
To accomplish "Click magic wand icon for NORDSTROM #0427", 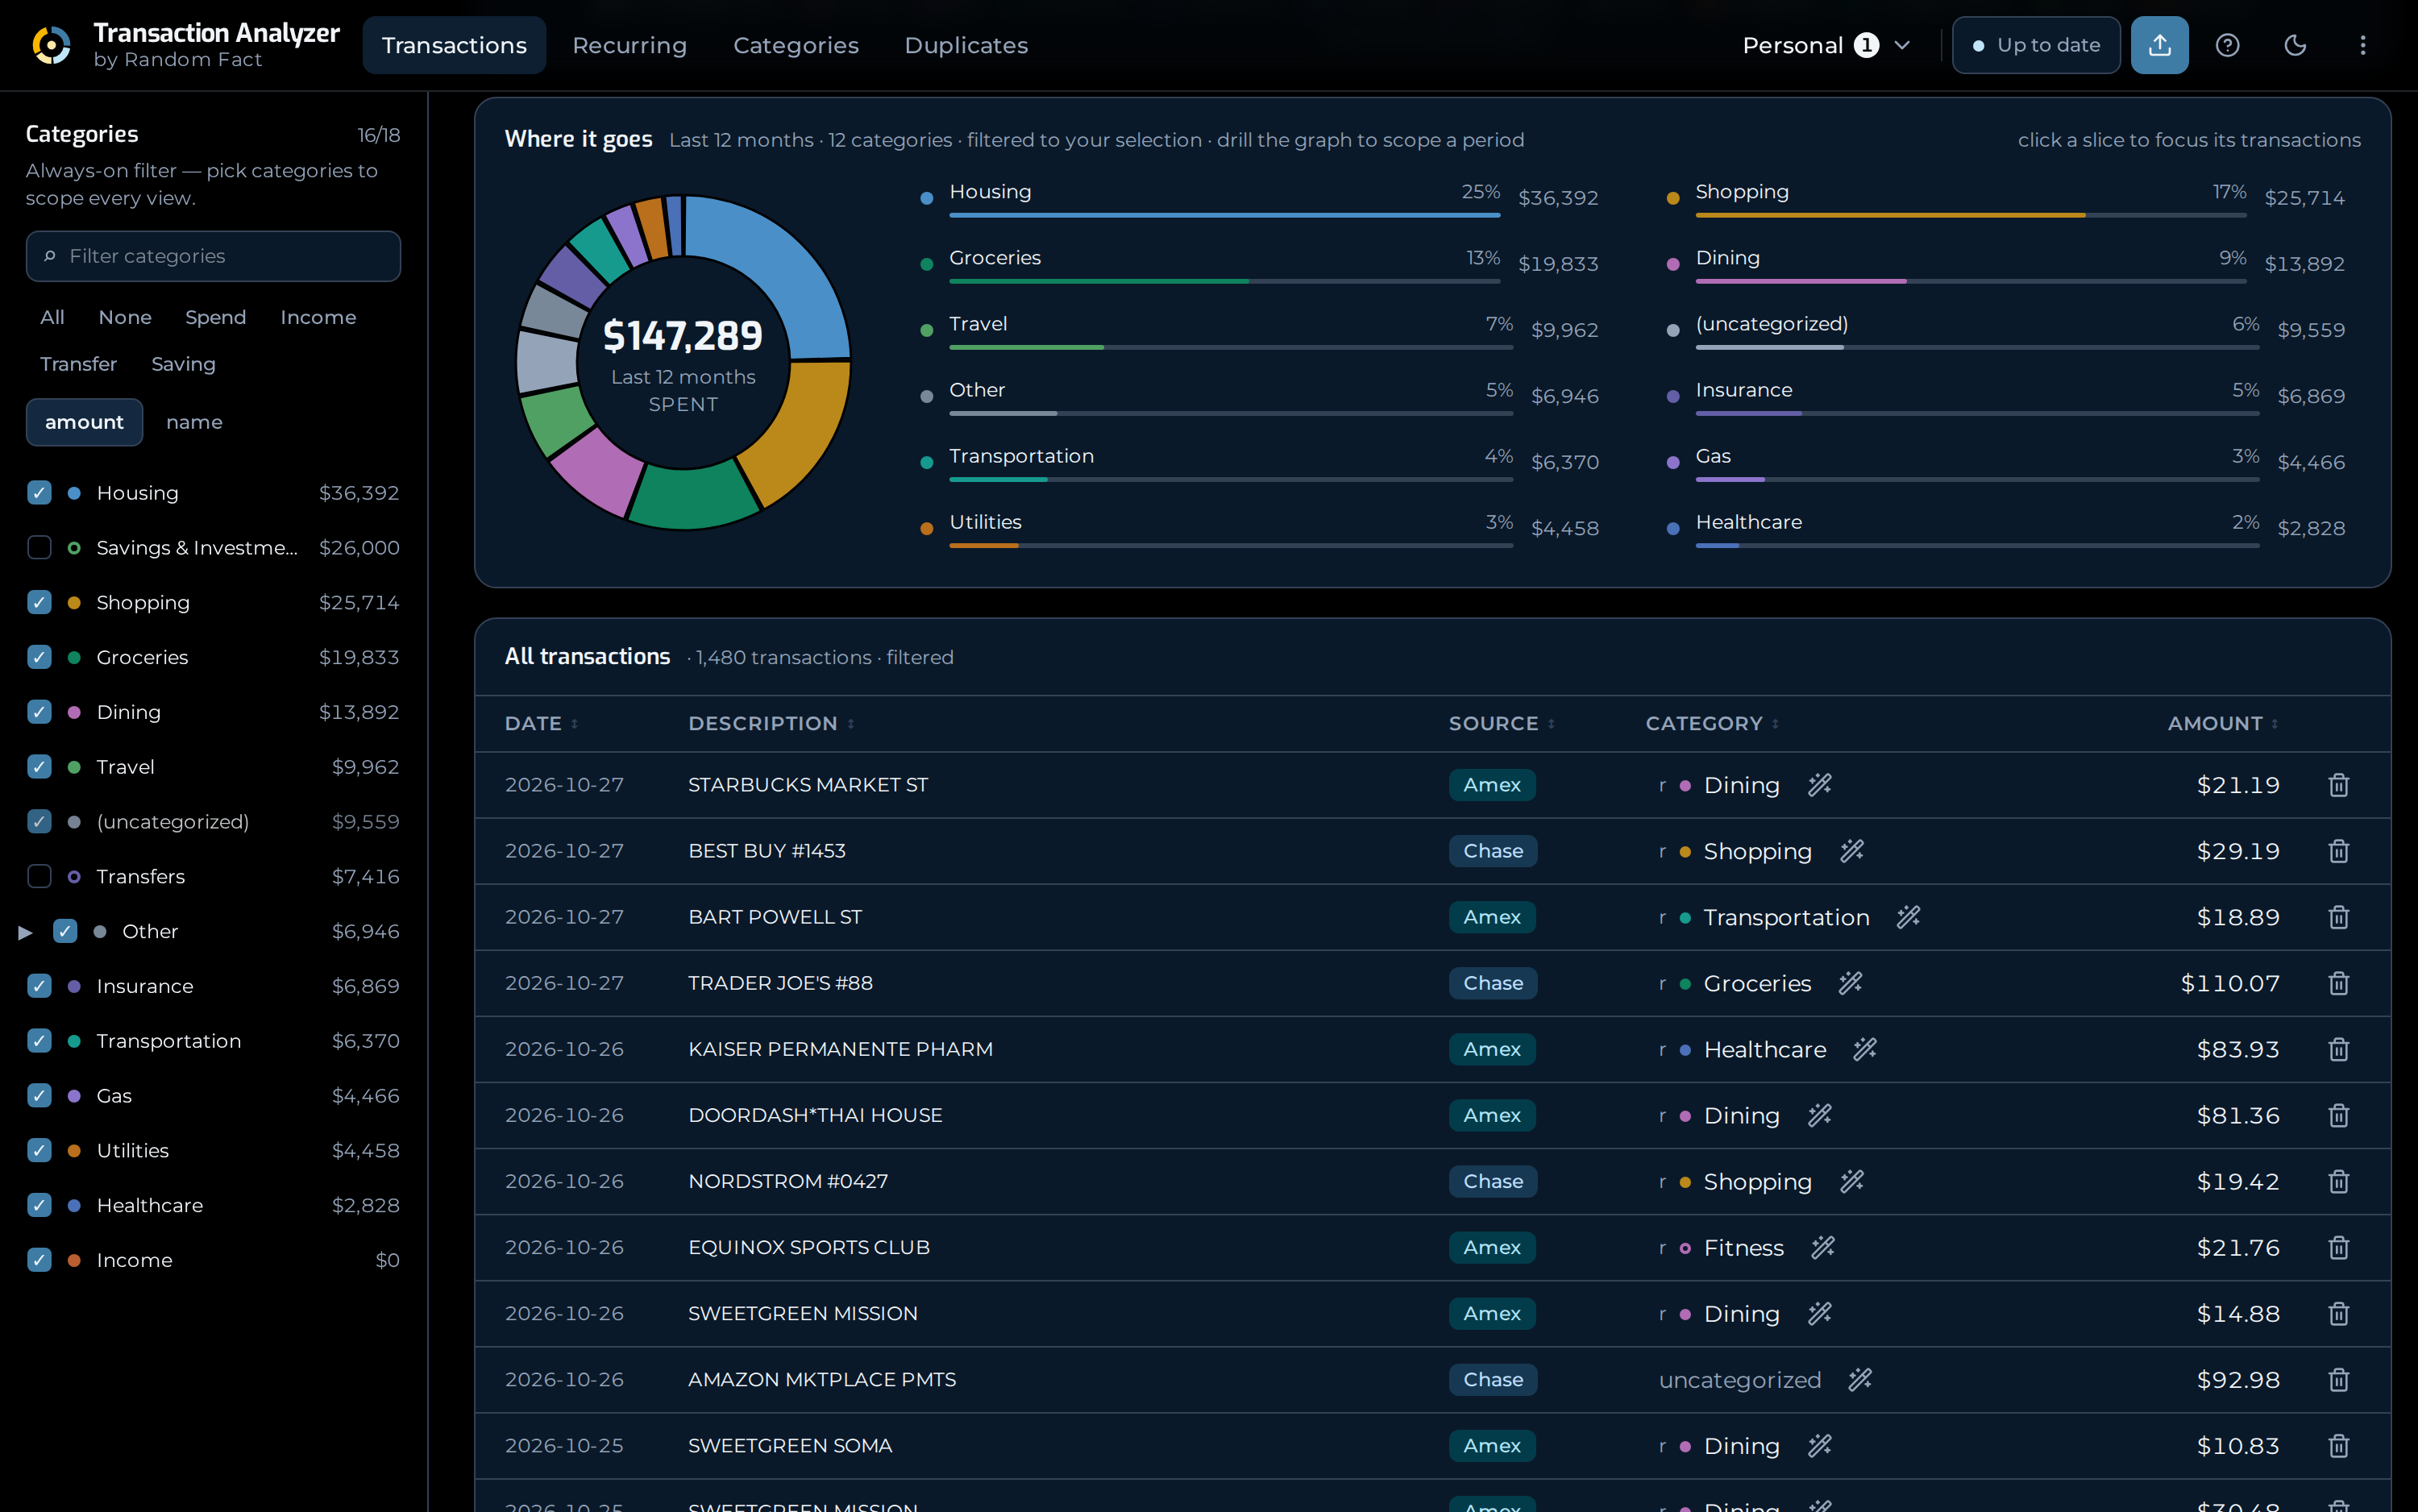I will point(1851,1181).
